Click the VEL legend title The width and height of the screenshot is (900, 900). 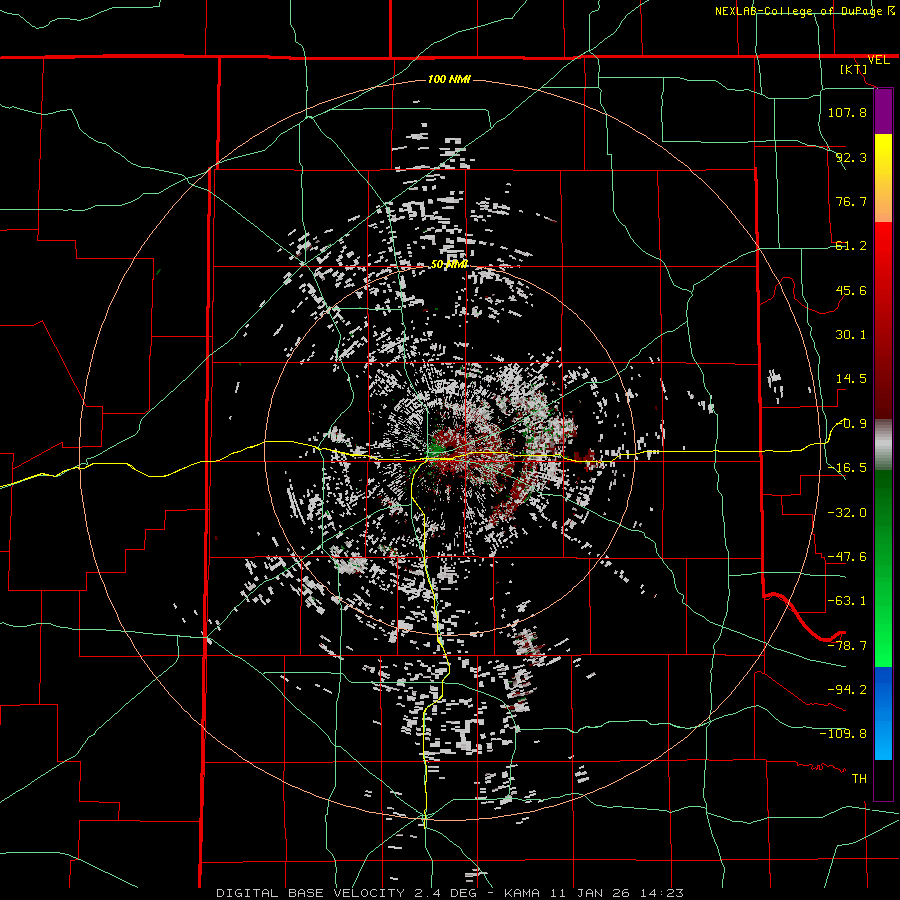point(879,60)
